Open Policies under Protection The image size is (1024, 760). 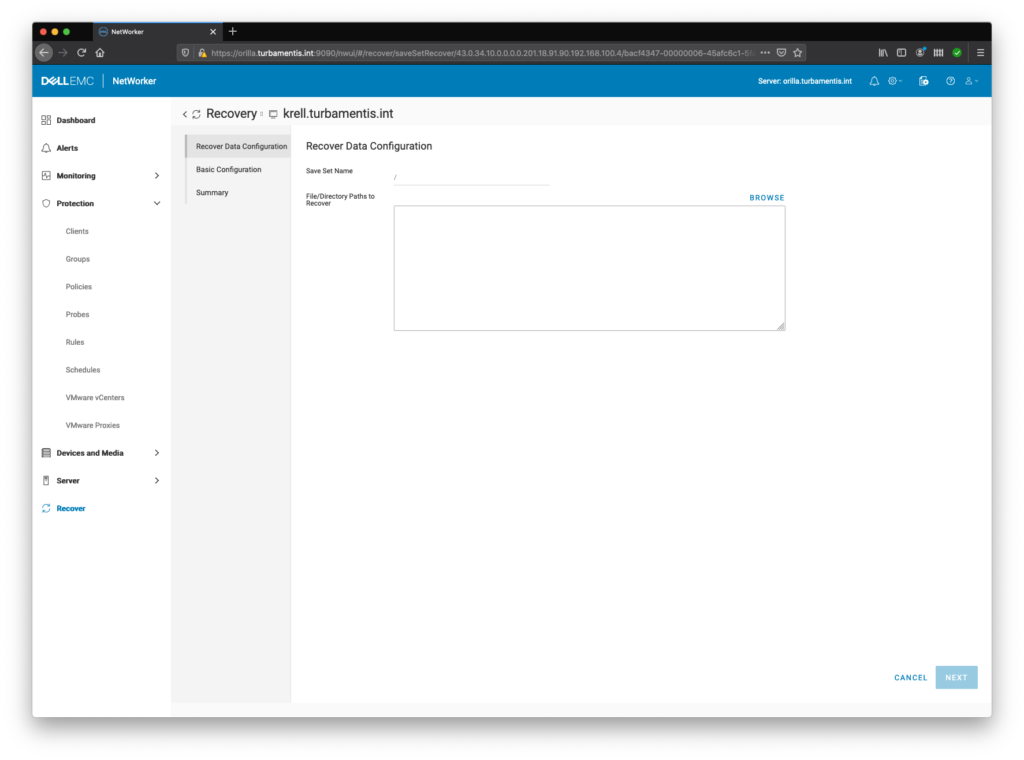(x=77, y=286)
